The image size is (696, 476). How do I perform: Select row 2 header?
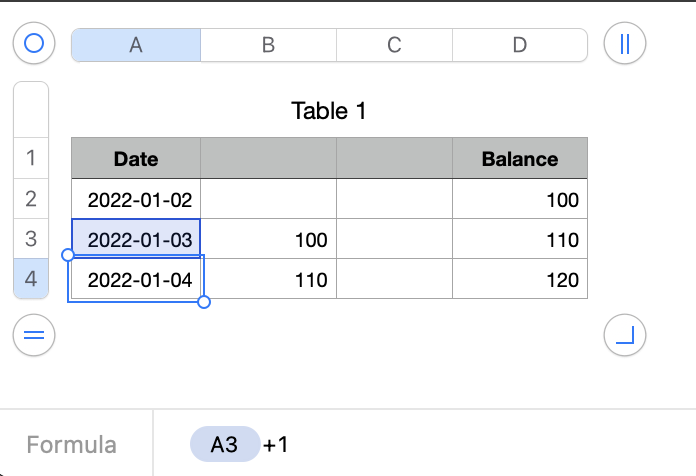pos(30,199)
